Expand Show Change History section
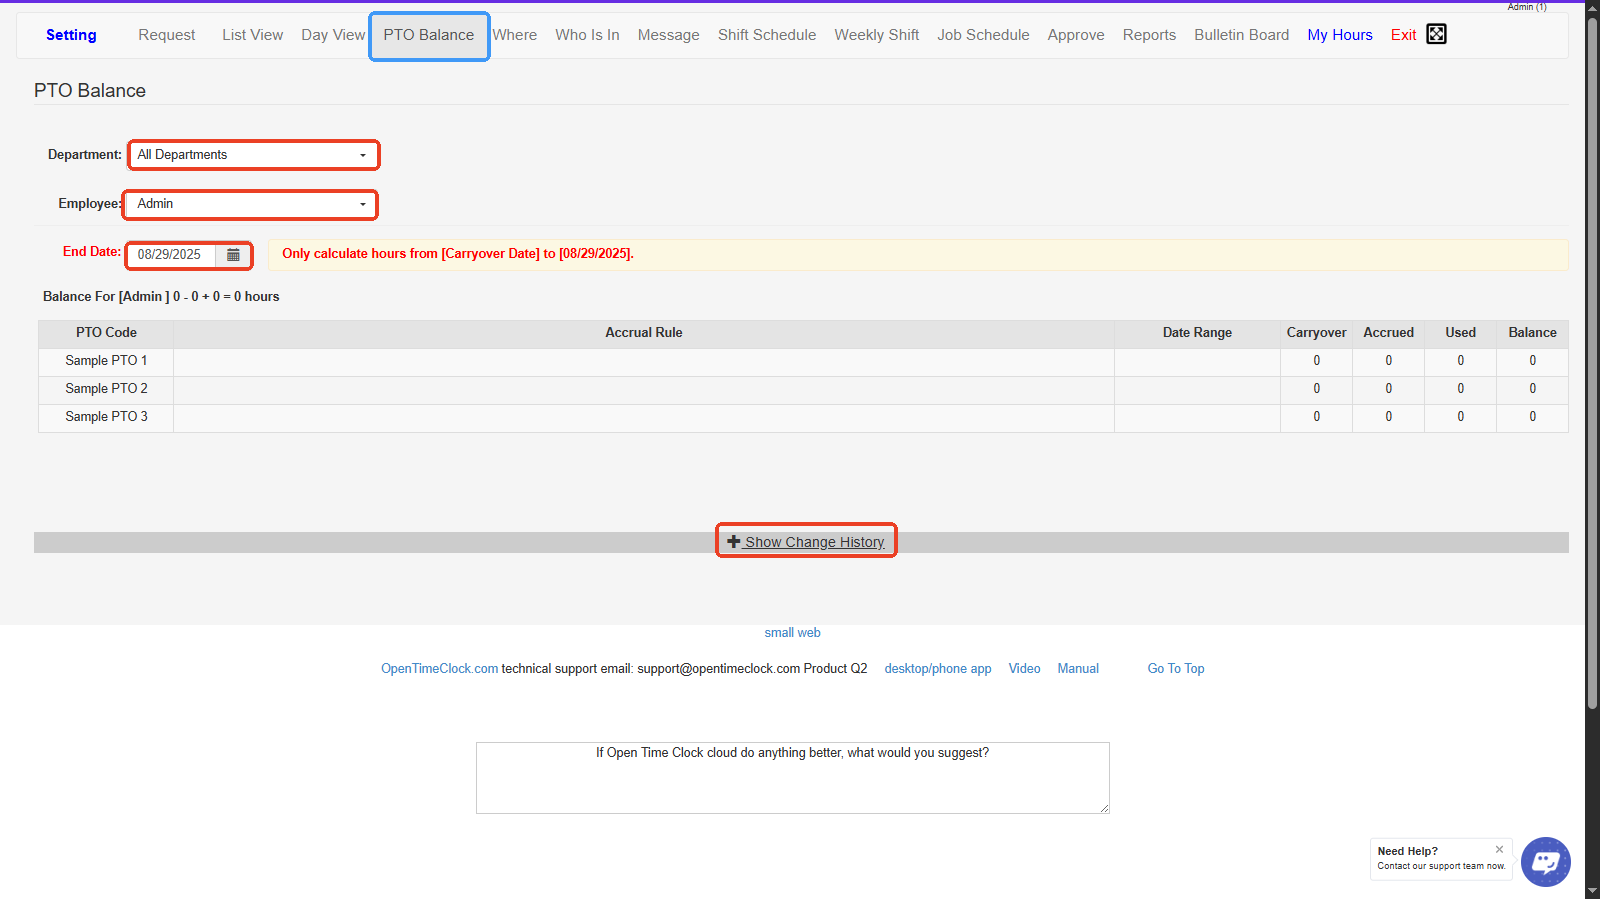1600x899 pixels. [806, 542]
